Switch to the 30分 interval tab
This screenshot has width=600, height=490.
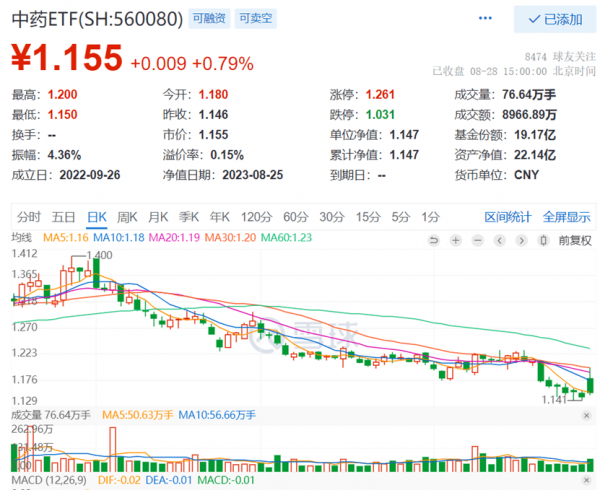coord(332,217)
